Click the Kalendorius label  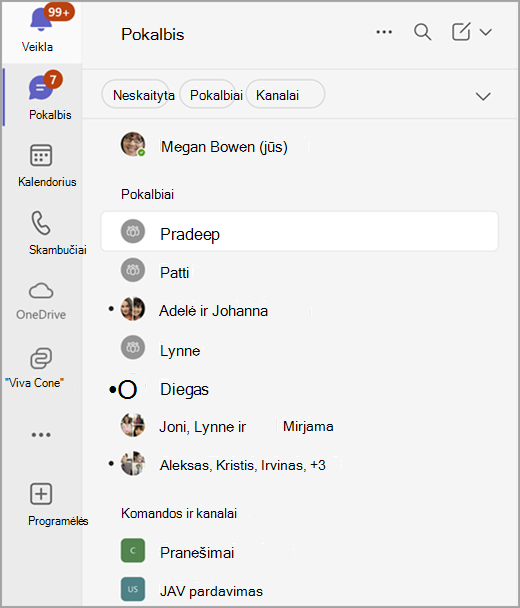tap(47, 182)
